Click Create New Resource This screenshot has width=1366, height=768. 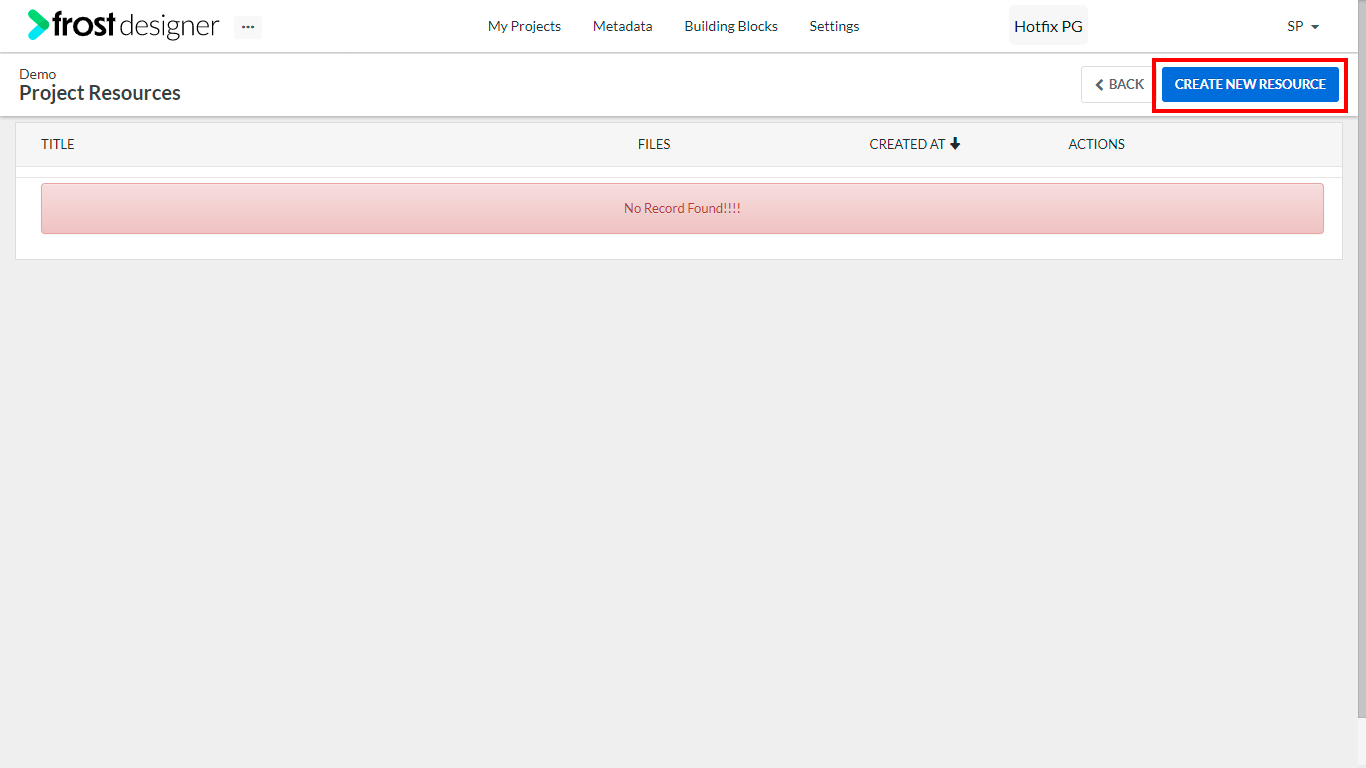1250,84
